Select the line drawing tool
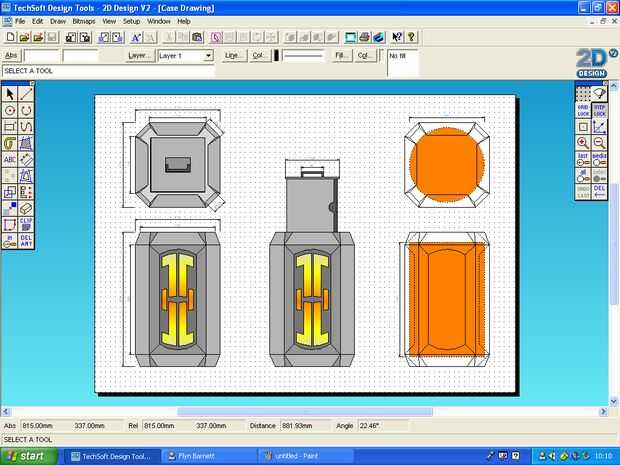This screenshot has width=620, height=465. click(x=26, y=94)
